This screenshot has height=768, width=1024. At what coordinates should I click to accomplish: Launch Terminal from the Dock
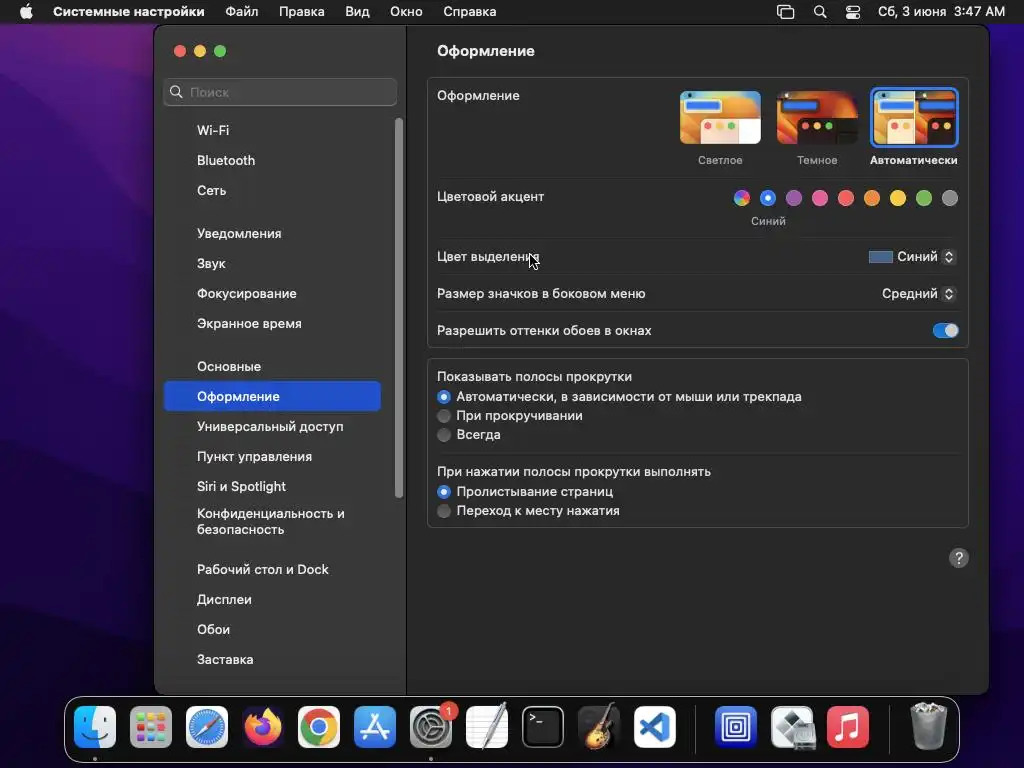543,727
